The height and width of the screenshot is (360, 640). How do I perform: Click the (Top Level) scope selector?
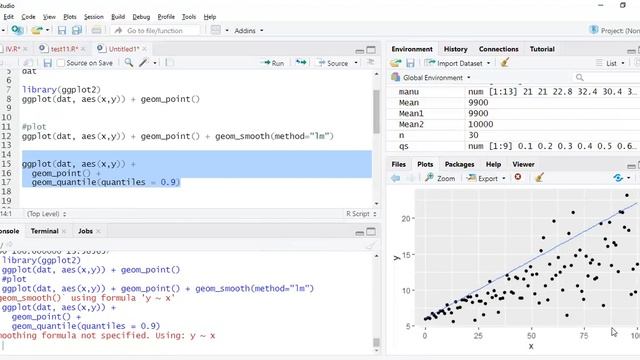(47, 214)
